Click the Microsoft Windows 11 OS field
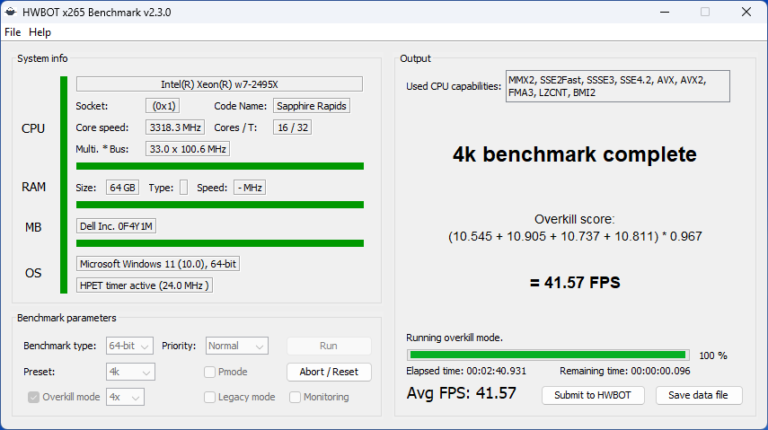This screenshot has width=768, height=430. [158, 264]
